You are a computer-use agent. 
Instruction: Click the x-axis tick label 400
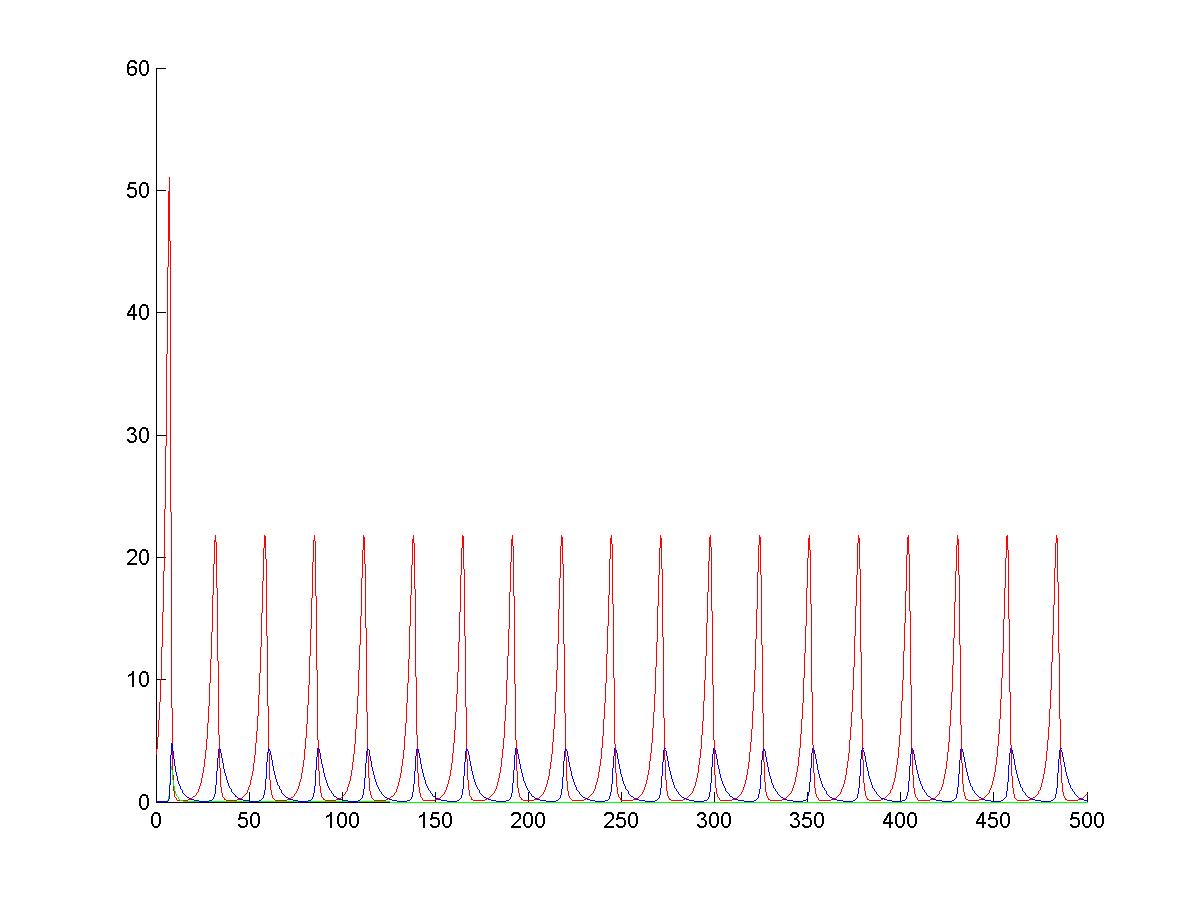coord(900,820)
